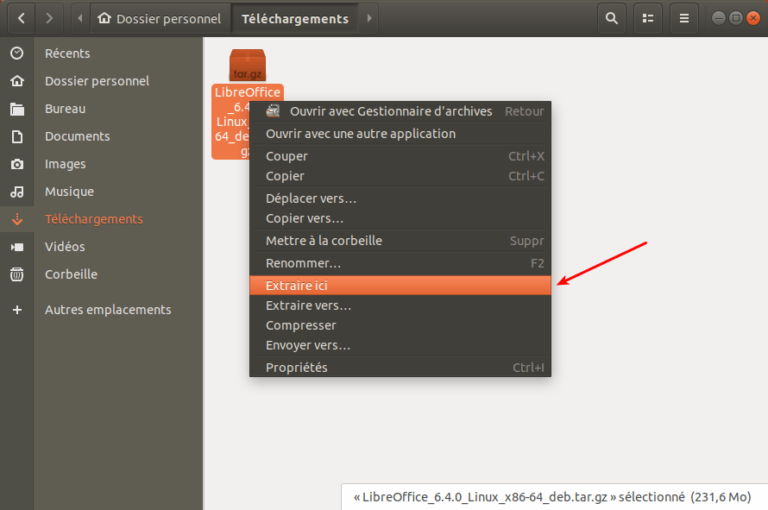Choose Copier vers… entry
Image resolution: width=768 pixels, height=510 pixels.
[x=400, y=218]
